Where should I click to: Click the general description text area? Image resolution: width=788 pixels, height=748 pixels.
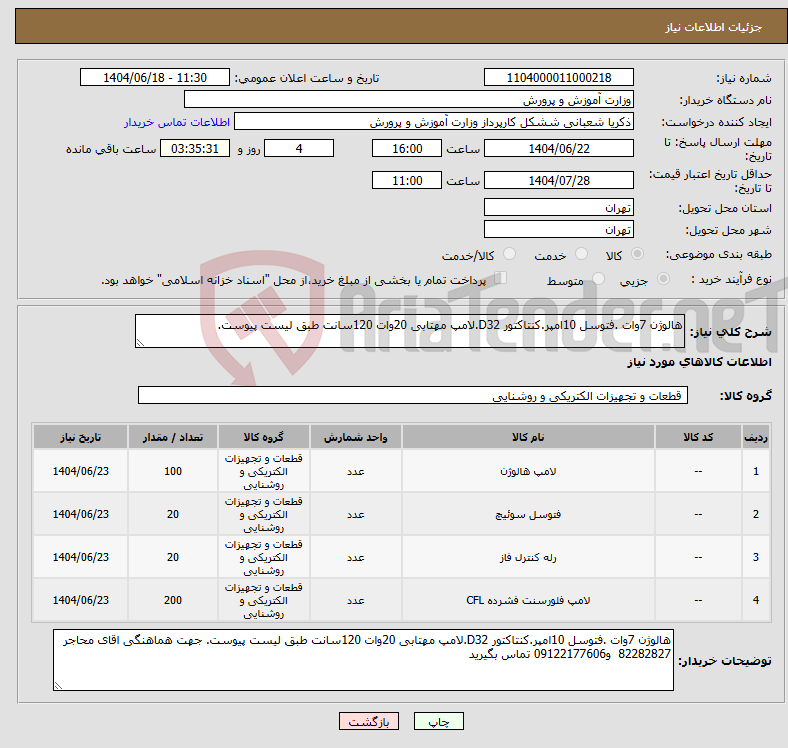410,331
